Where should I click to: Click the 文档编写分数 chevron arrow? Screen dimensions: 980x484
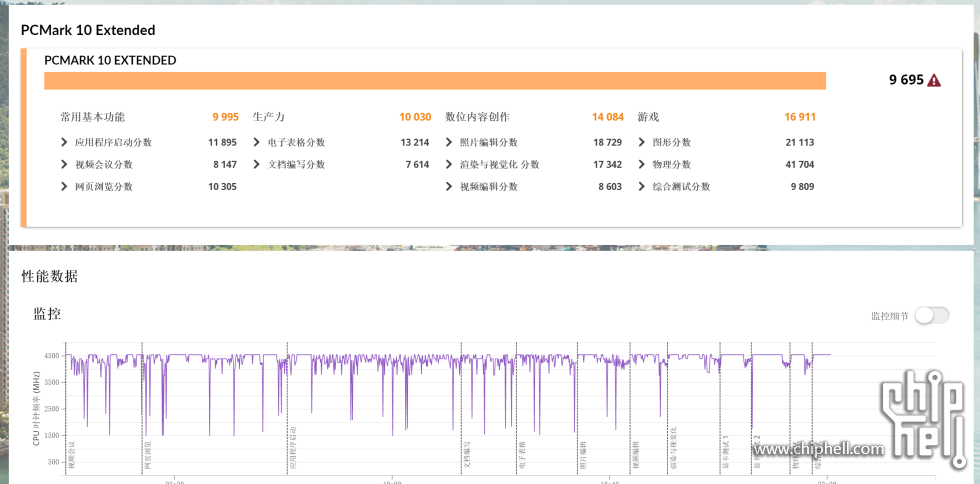(257, 165)
